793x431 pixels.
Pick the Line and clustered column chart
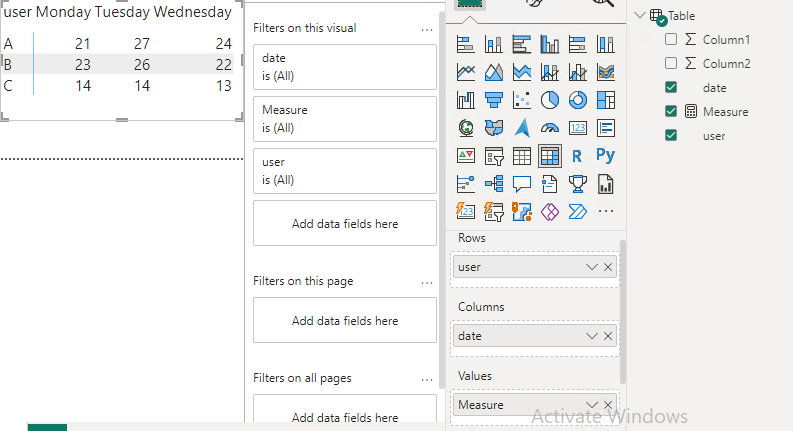[x=578, y=72]
